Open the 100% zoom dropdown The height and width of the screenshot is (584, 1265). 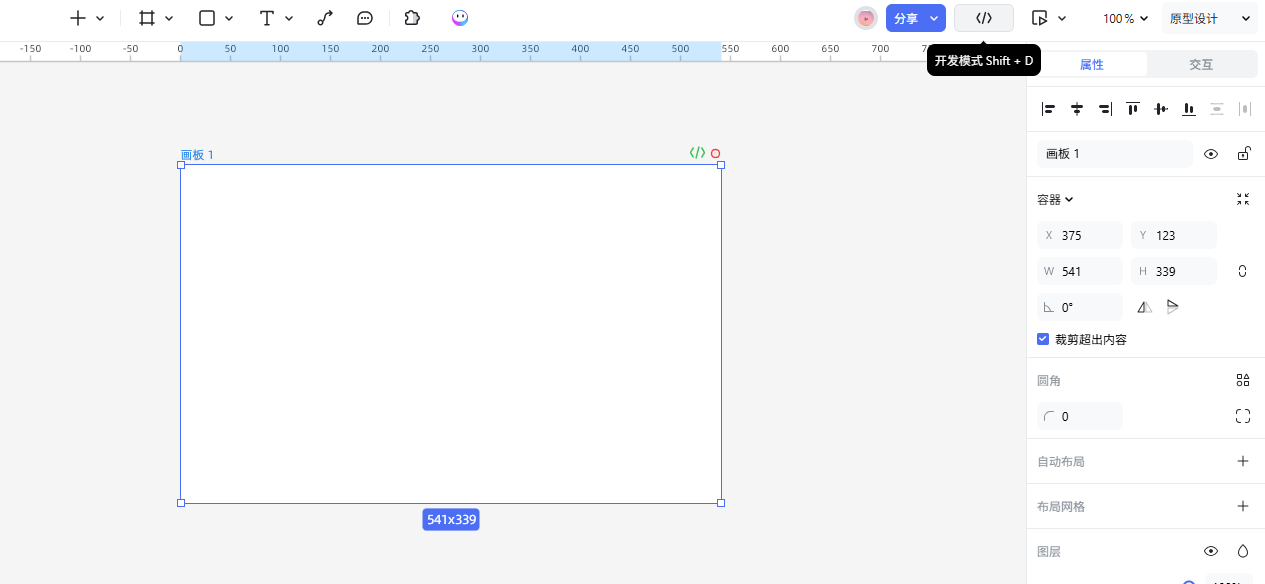(x=1125, y=18)
